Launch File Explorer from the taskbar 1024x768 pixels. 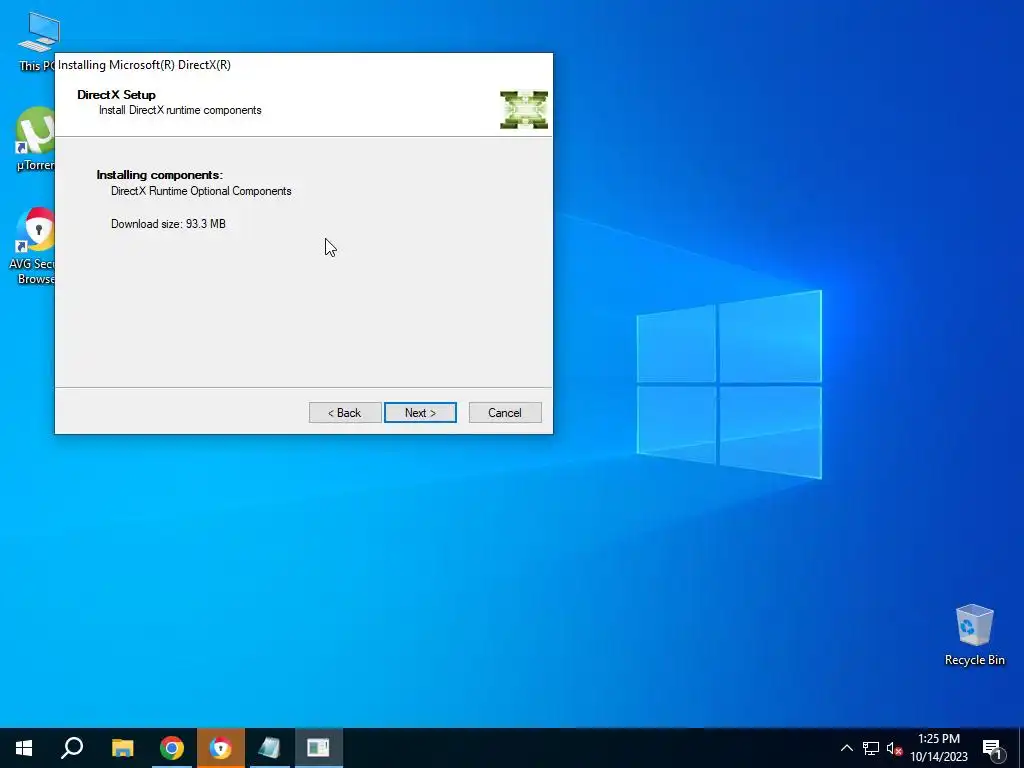(122, 748)
